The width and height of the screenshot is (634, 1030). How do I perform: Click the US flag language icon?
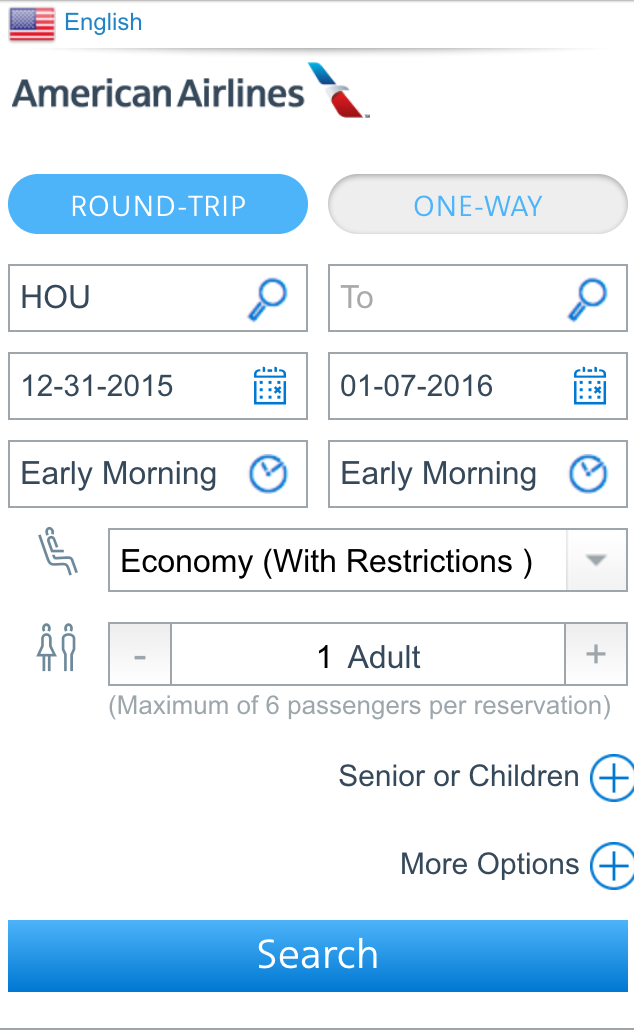point(32,24)
